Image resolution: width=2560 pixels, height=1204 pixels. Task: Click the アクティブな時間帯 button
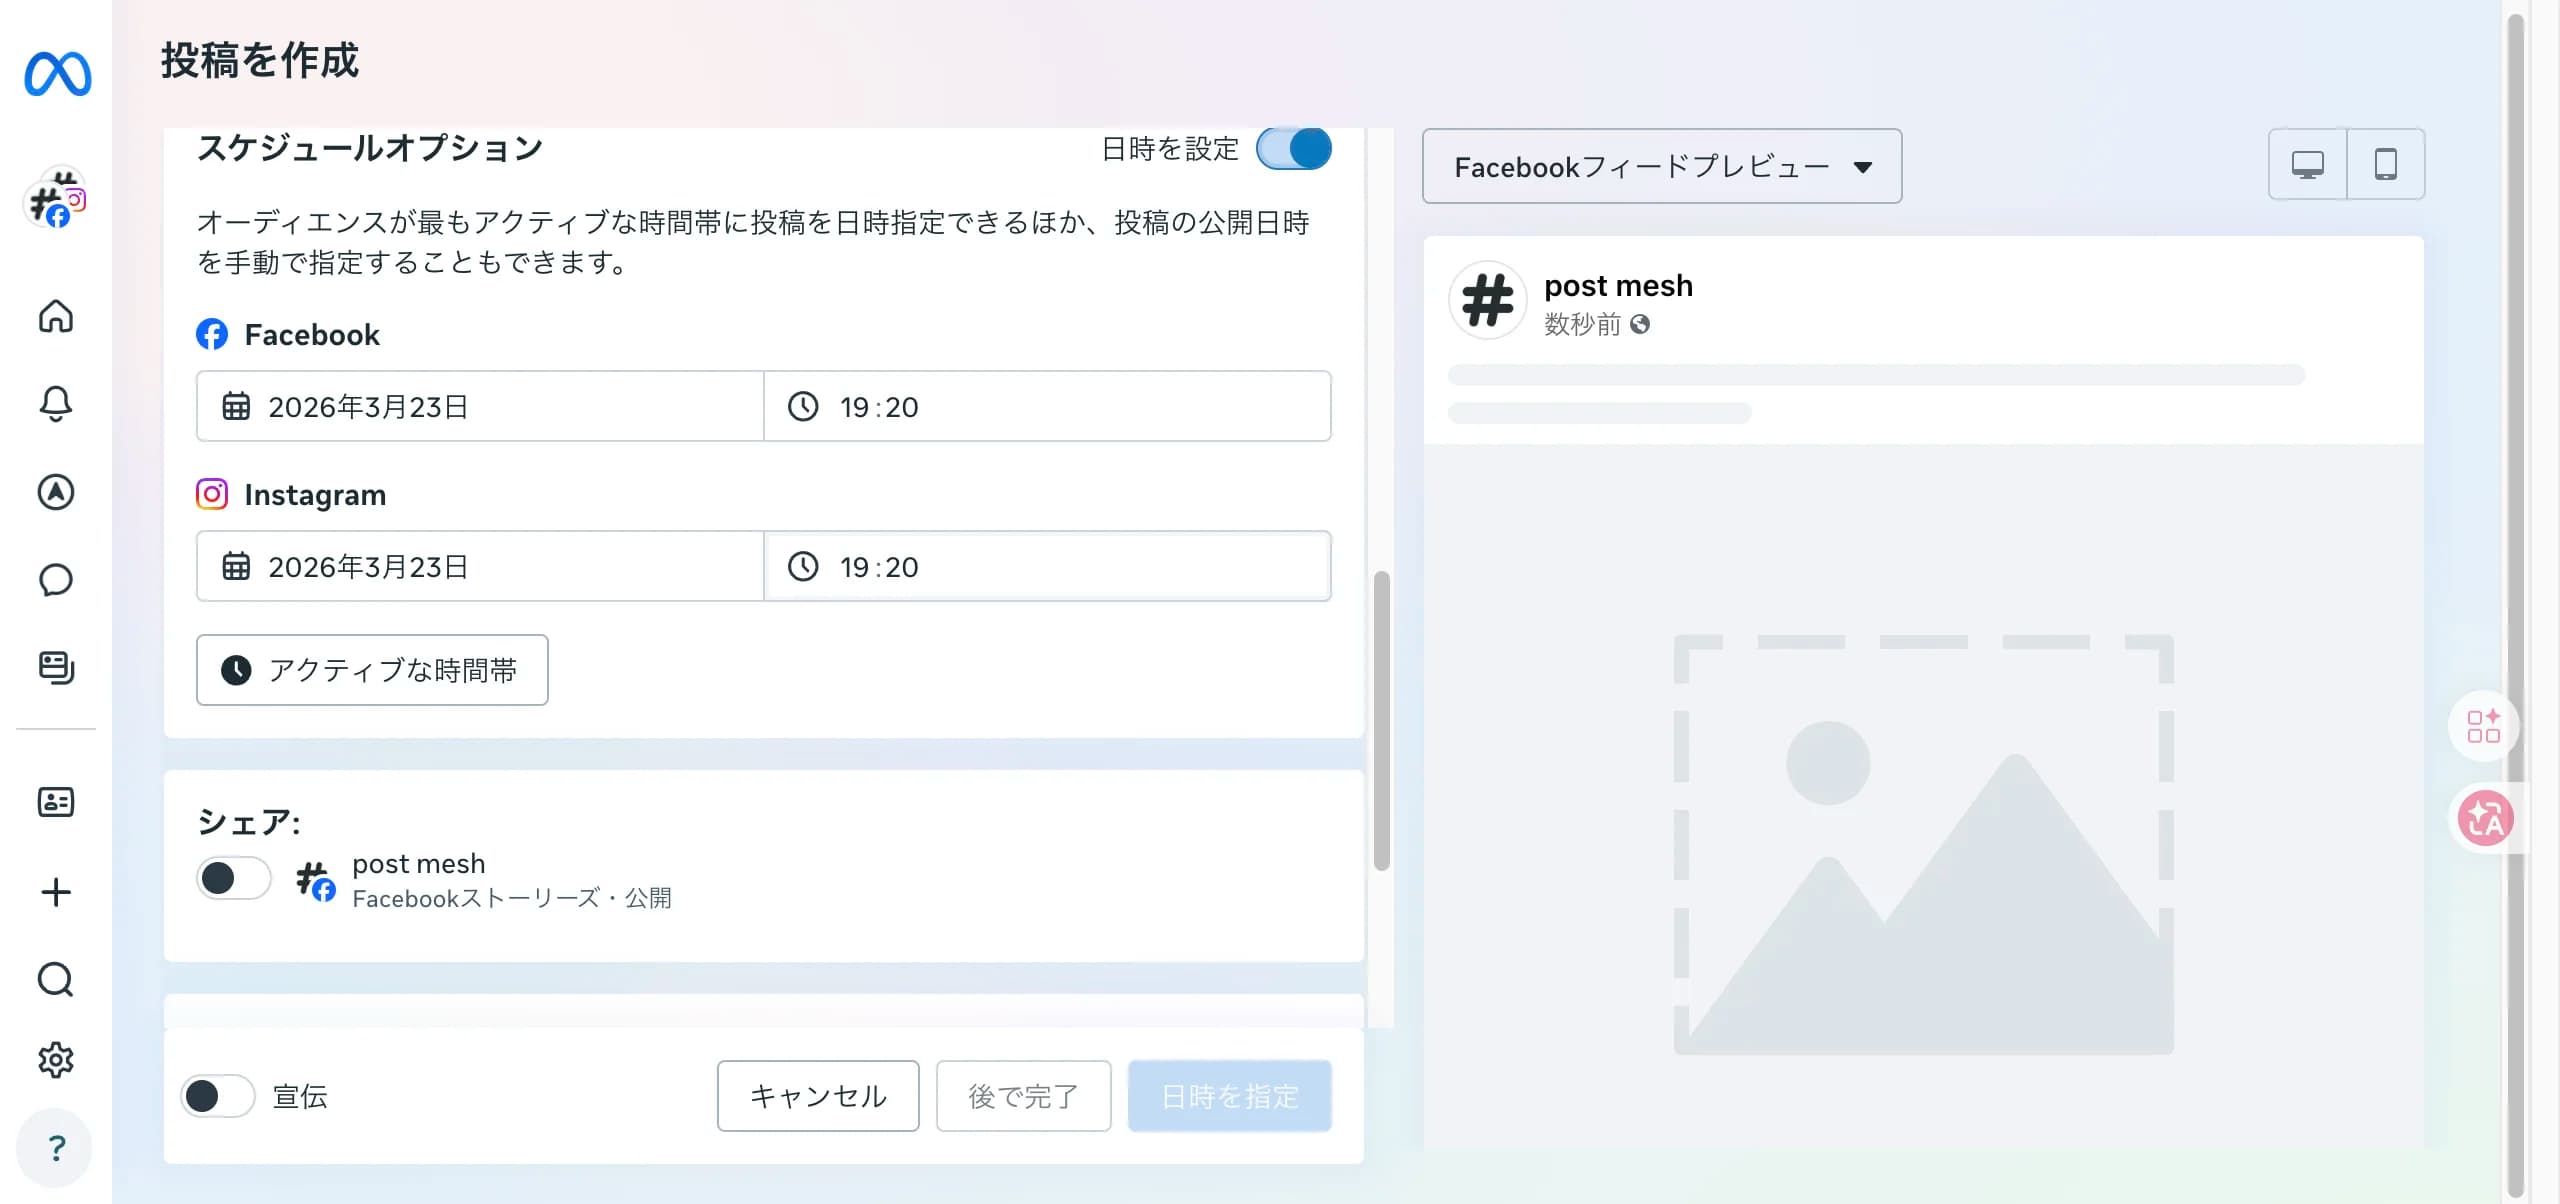(x=371, y=670)
